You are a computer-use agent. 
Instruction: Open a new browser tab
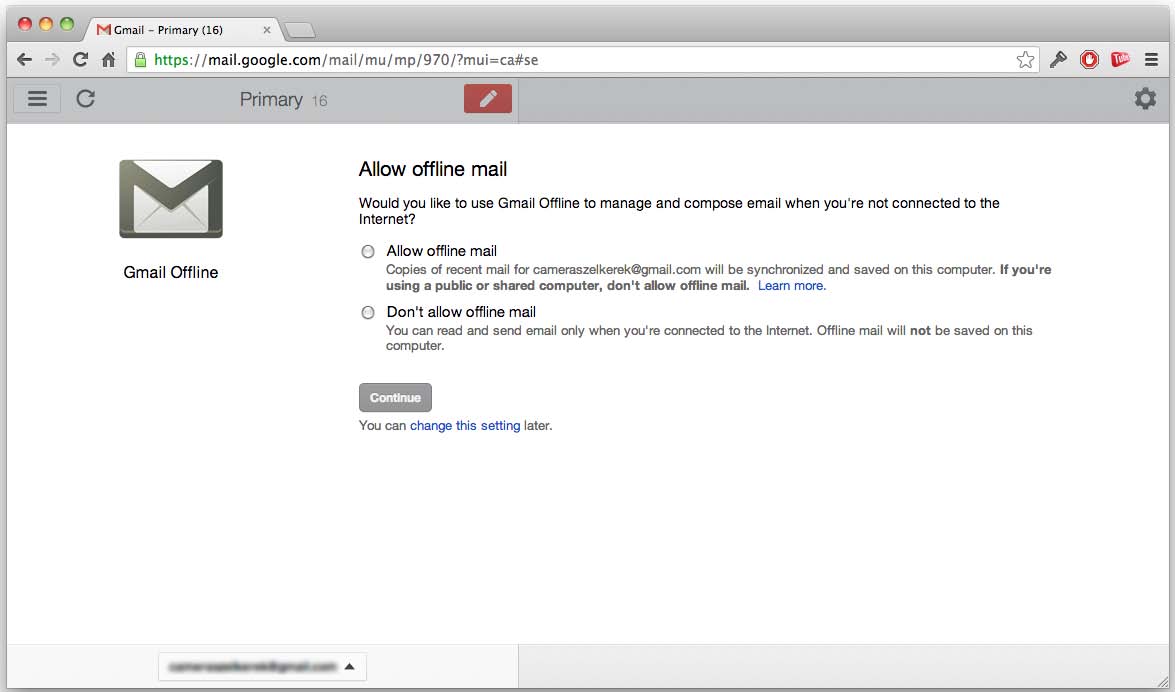[300, 31]
